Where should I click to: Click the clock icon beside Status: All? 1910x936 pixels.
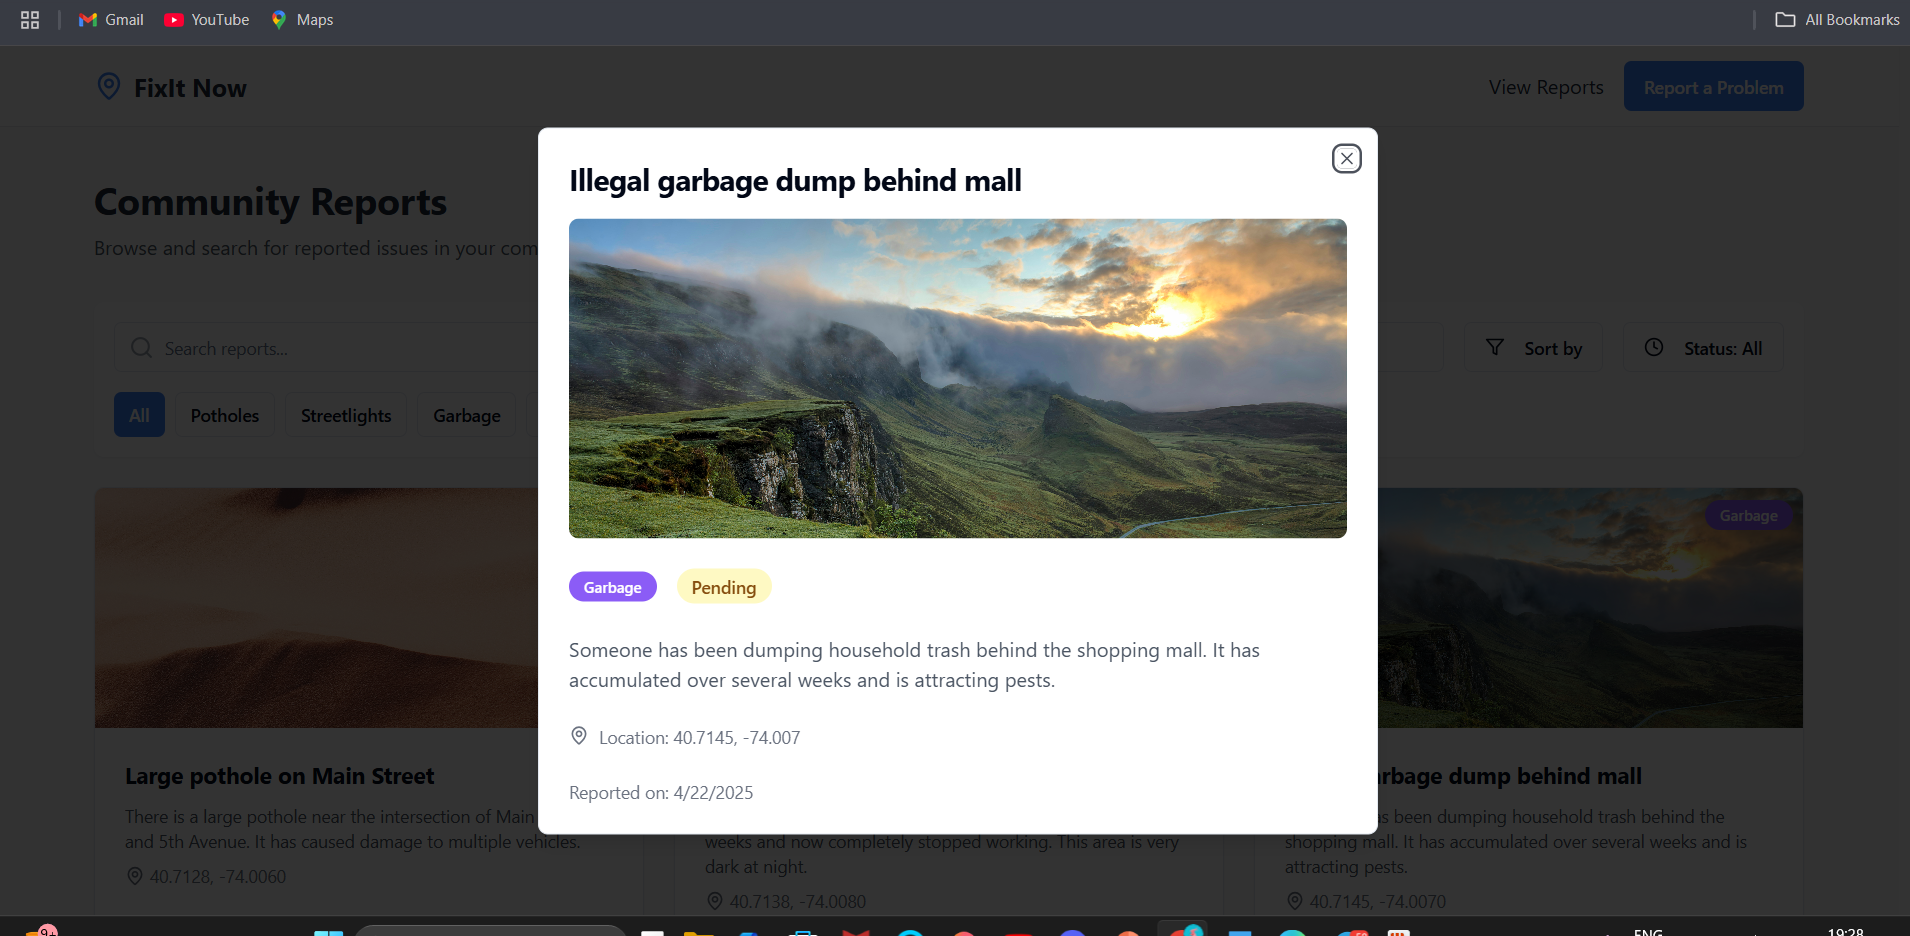point(1654,347)
